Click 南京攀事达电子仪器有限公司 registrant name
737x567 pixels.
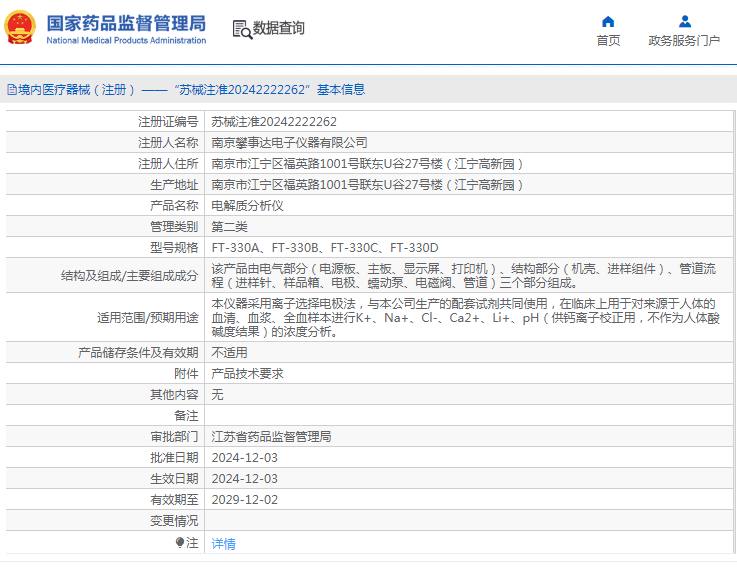coord(289,142)
